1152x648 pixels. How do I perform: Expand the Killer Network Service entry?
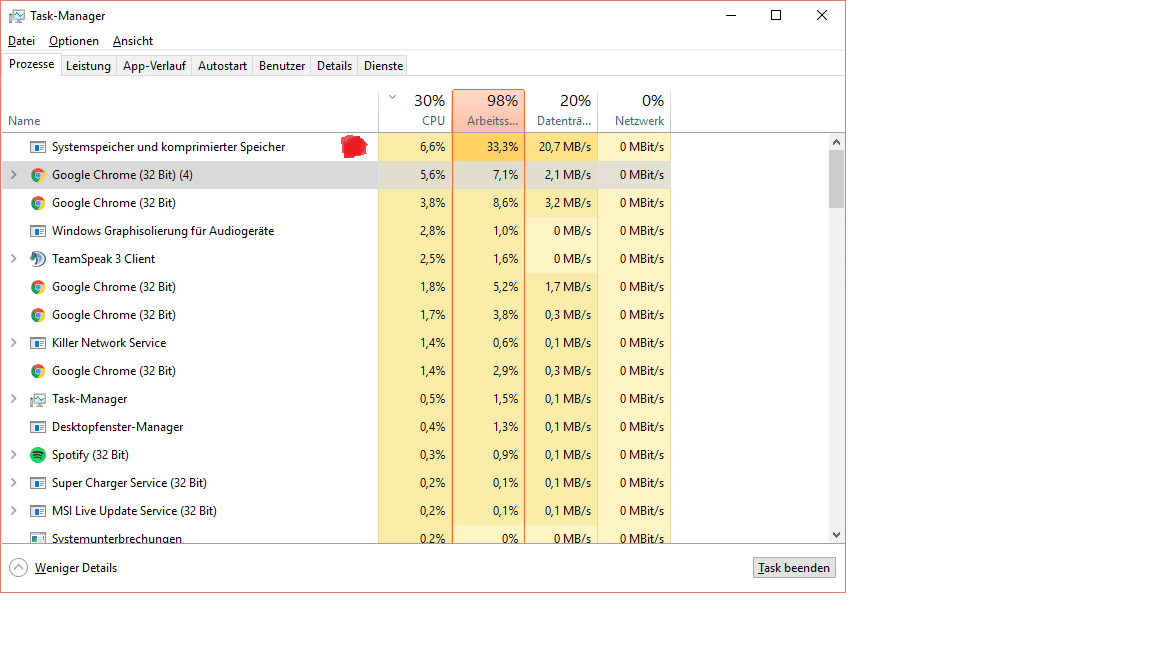point(13,343)
